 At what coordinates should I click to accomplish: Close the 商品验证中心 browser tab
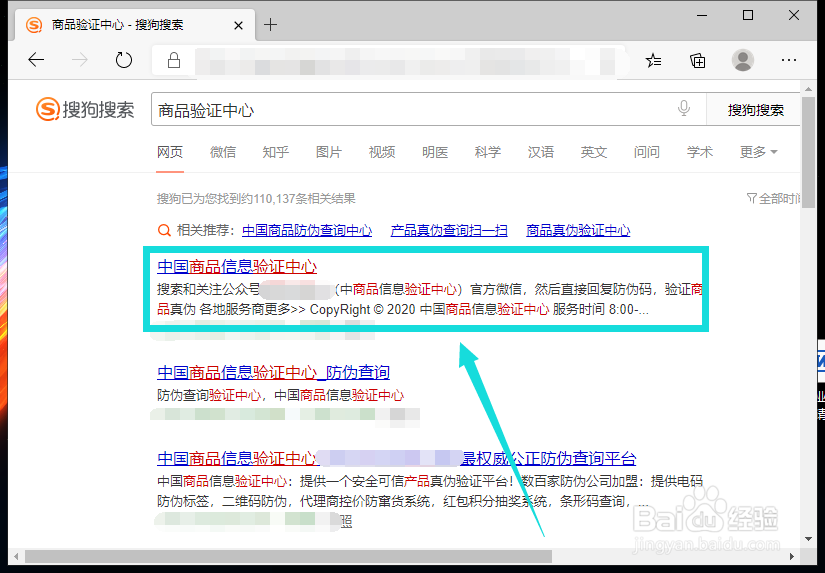tap(238, 25)
